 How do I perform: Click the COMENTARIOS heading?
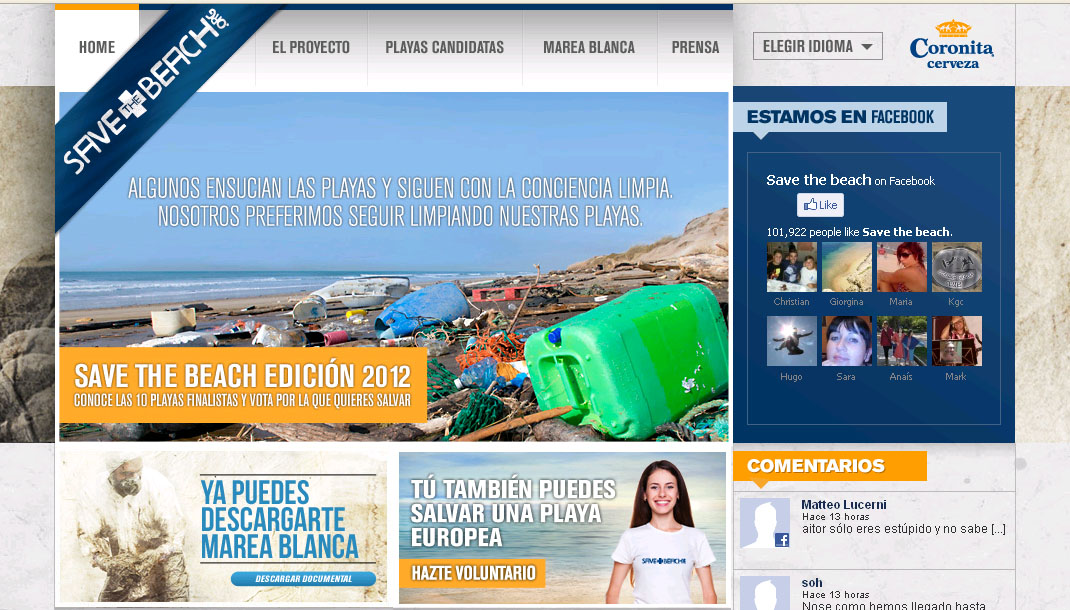click(830, 466)
